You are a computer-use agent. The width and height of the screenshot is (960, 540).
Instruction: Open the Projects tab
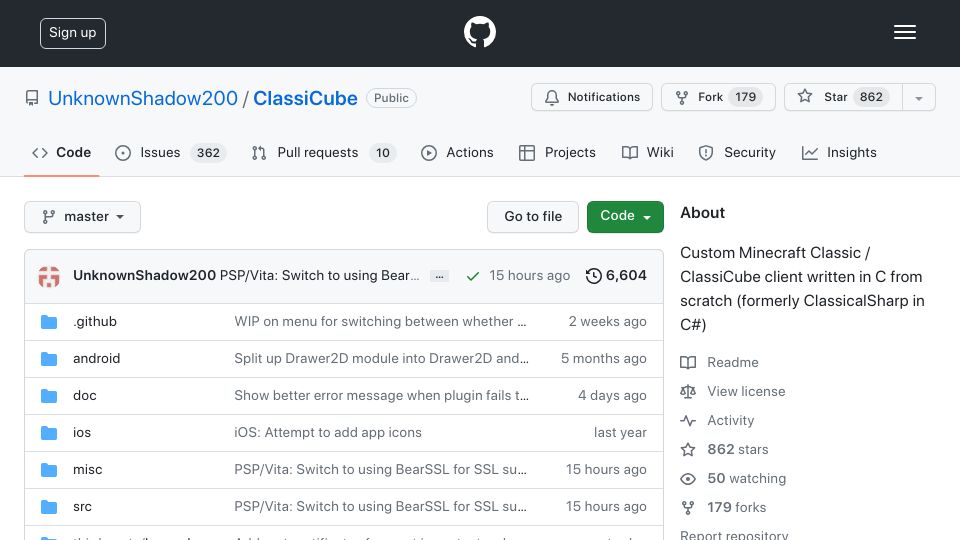click(x=557, y=152)
